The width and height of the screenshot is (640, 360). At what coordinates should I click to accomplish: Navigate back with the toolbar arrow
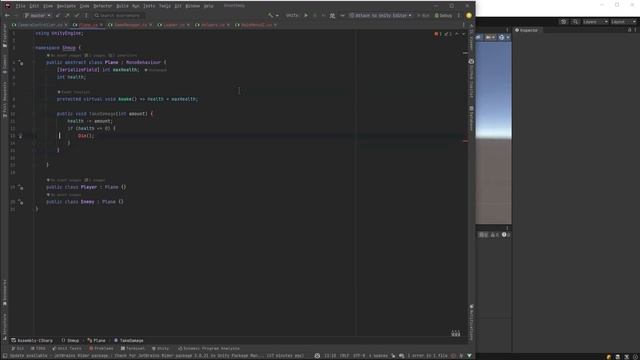pyautogui.click(x=7, y=16)
